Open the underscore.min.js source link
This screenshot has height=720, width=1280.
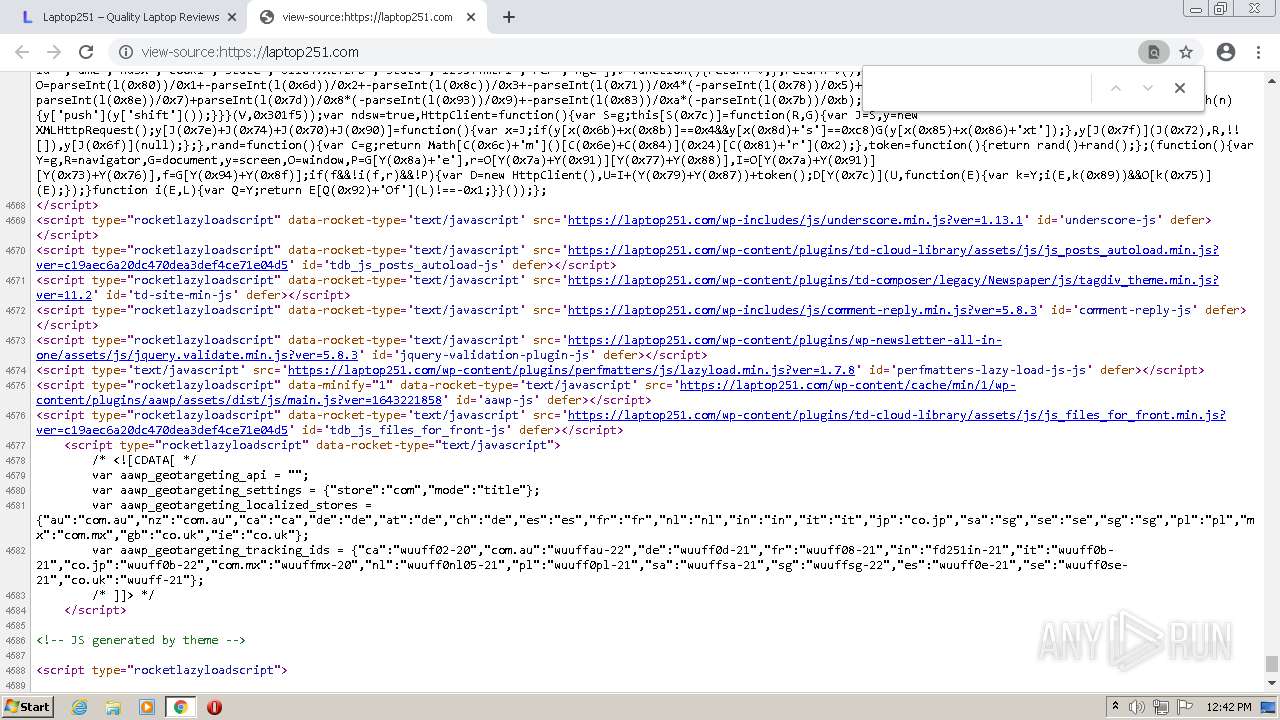(795, 220)
